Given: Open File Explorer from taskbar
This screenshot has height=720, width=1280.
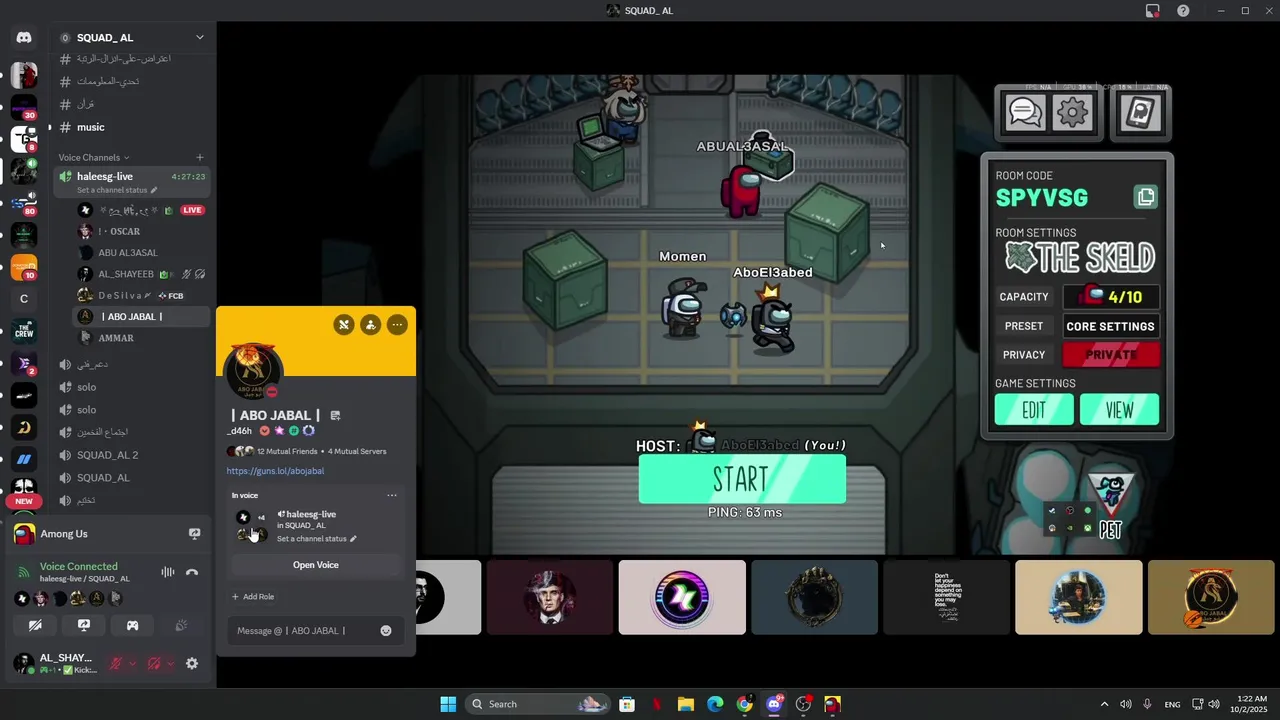Looking at the screenshot, I should [x=686, y=704].
